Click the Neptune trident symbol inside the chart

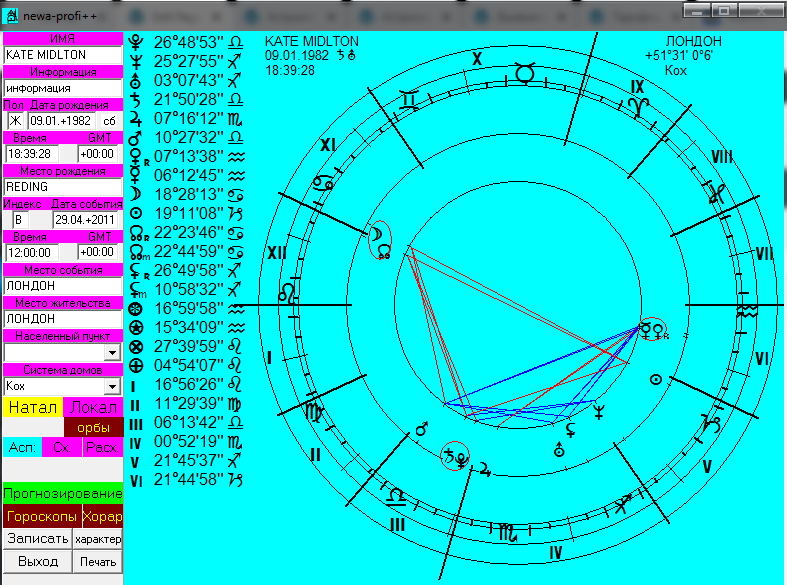click(599, 410)
